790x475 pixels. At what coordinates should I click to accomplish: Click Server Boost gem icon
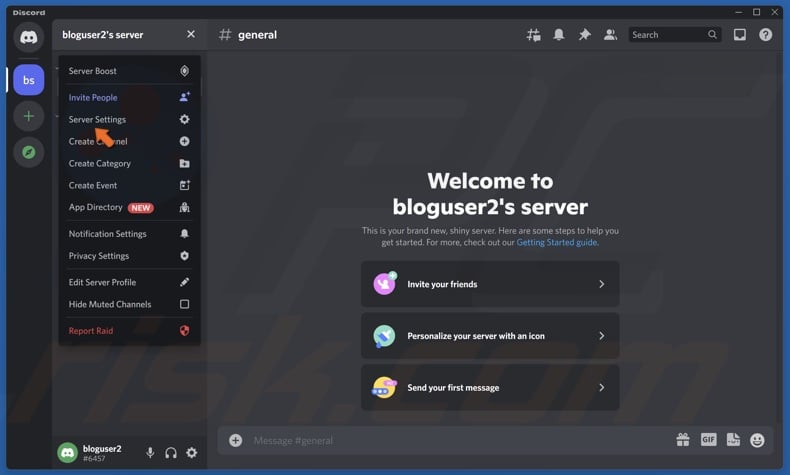[x=185, y=71]
